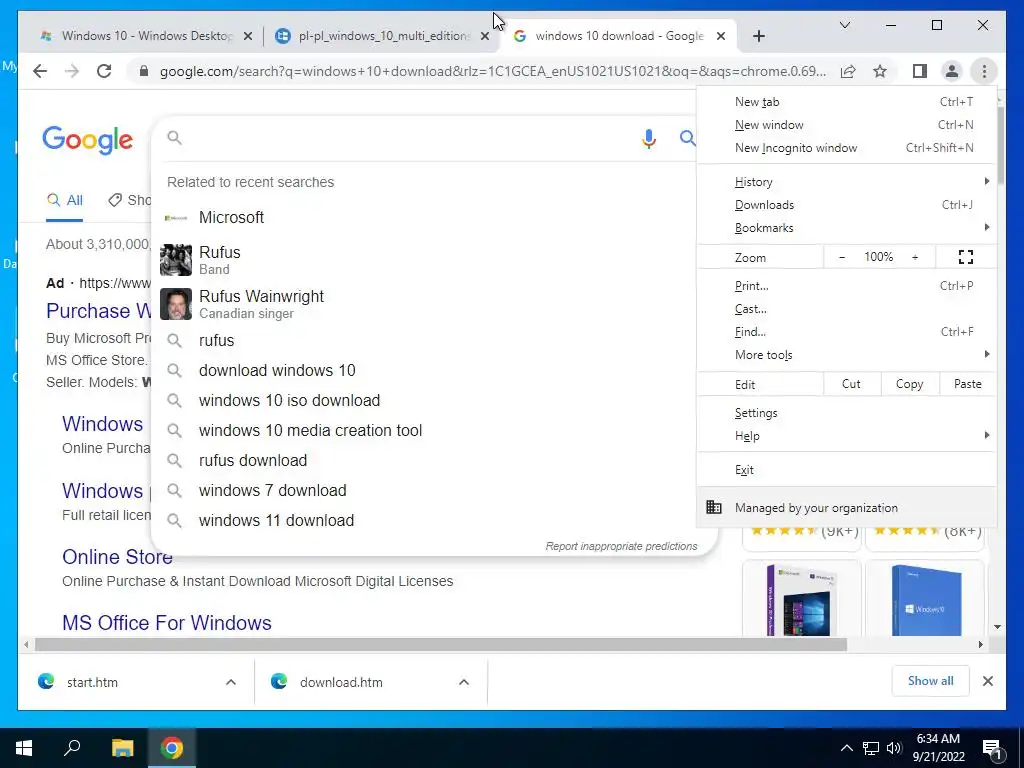Choose Print... in the menu
Screen dimensions: 1024x768
tap(846, 285)
